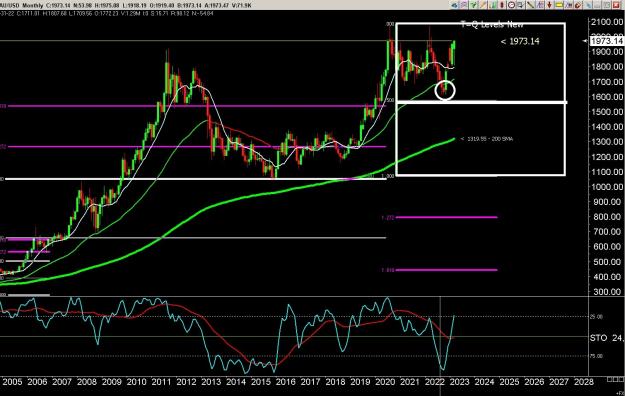Select the yellow rectangle drawing tool
Image resolution: width=625 pixels, height=396 pixels.
click(x=559, y=5)
